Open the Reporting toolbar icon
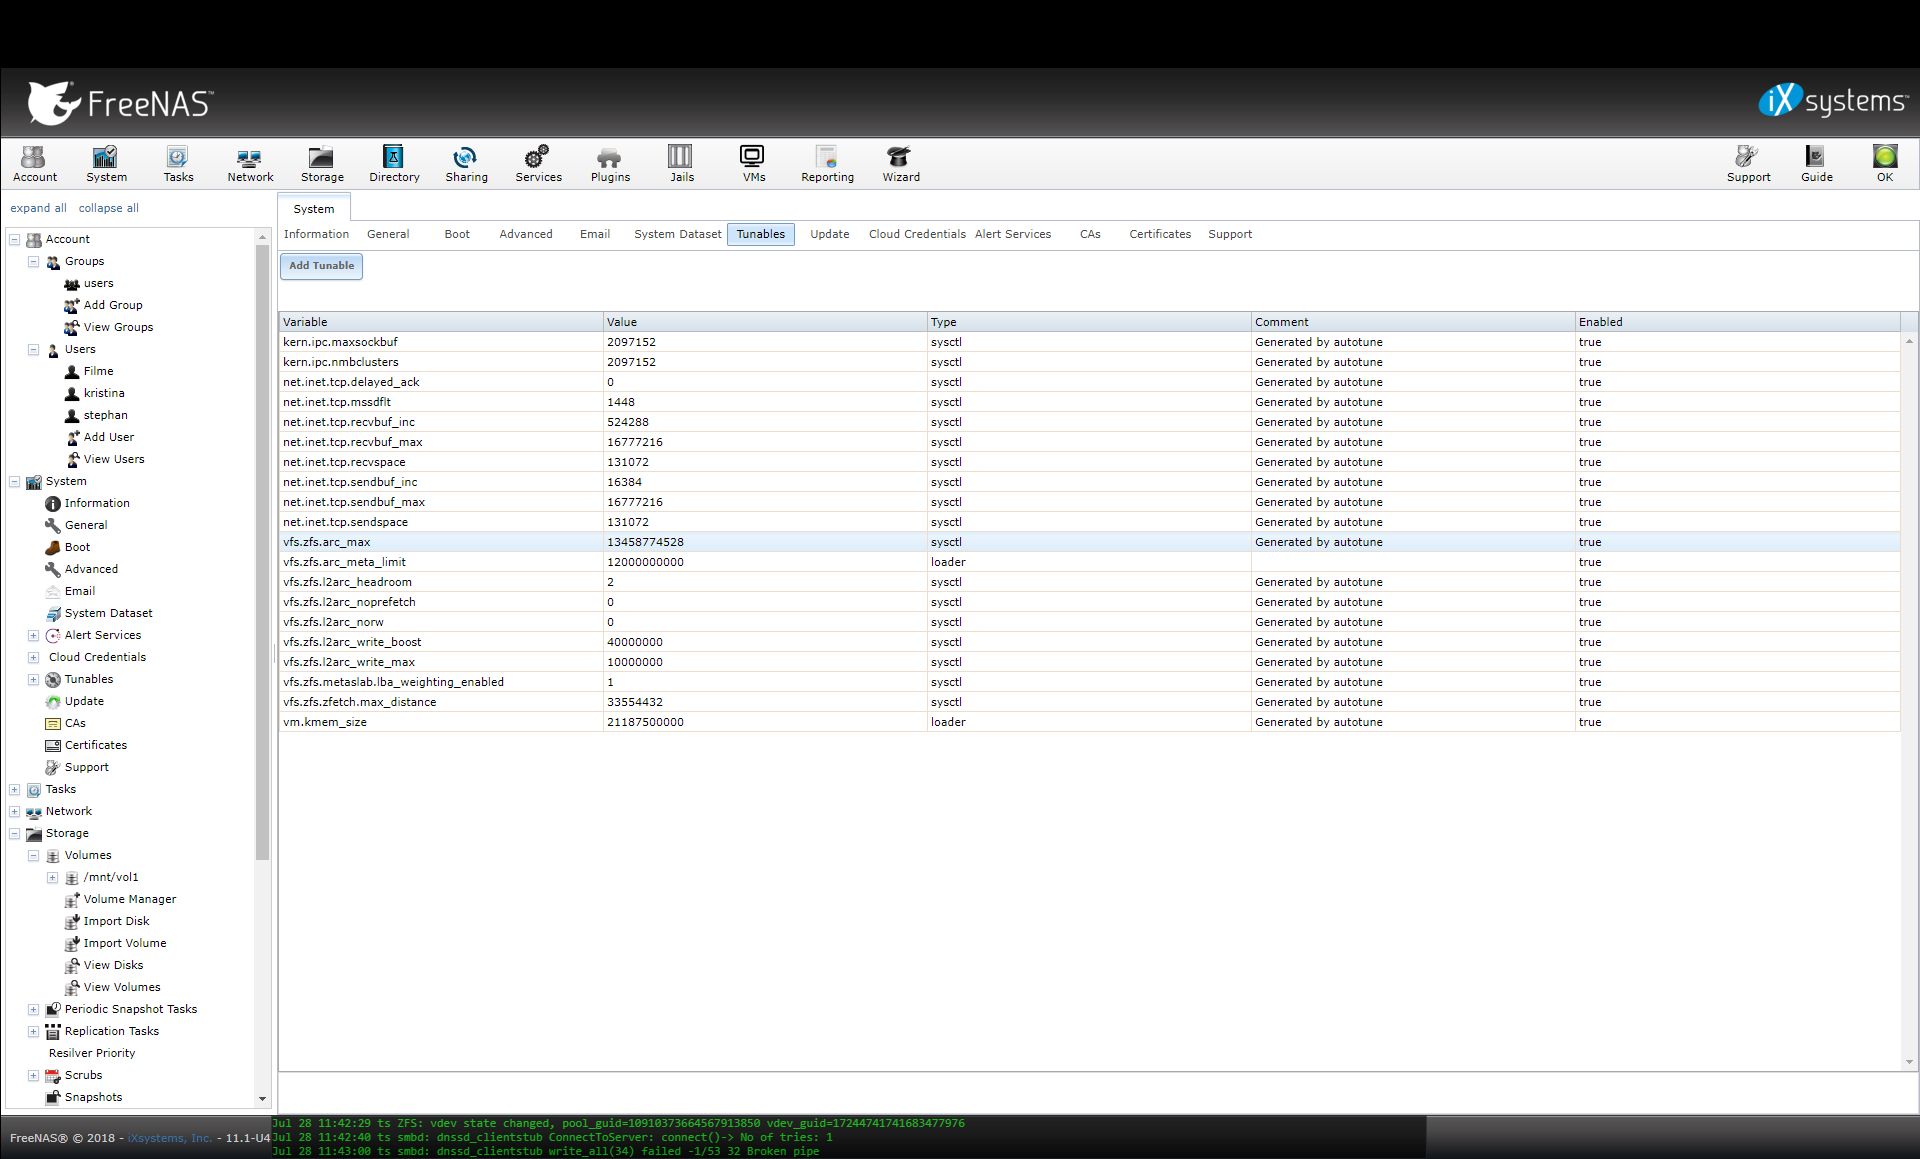This screenshot has width=1920, height=1159. click(827, 164)
